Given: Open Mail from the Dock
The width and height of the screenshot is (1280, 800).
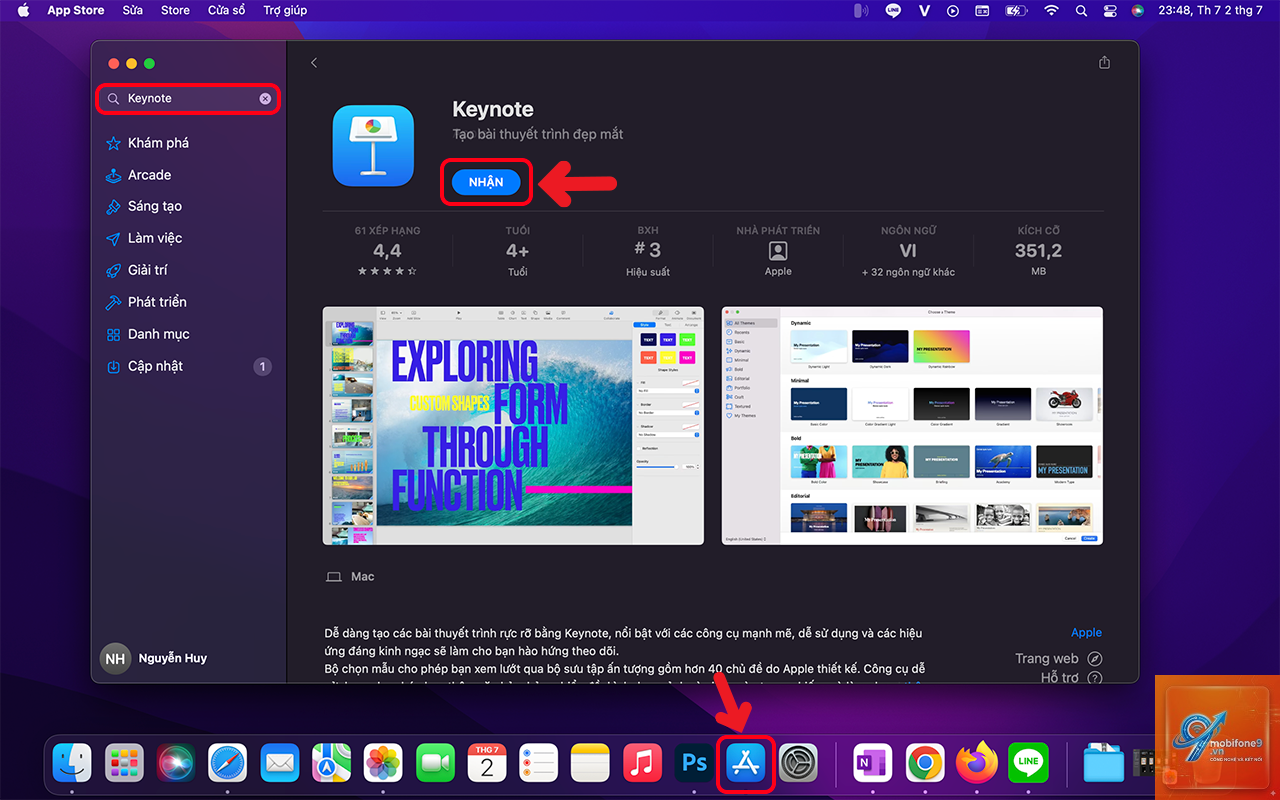Looking at the screenshot, I should coord(280,764).
